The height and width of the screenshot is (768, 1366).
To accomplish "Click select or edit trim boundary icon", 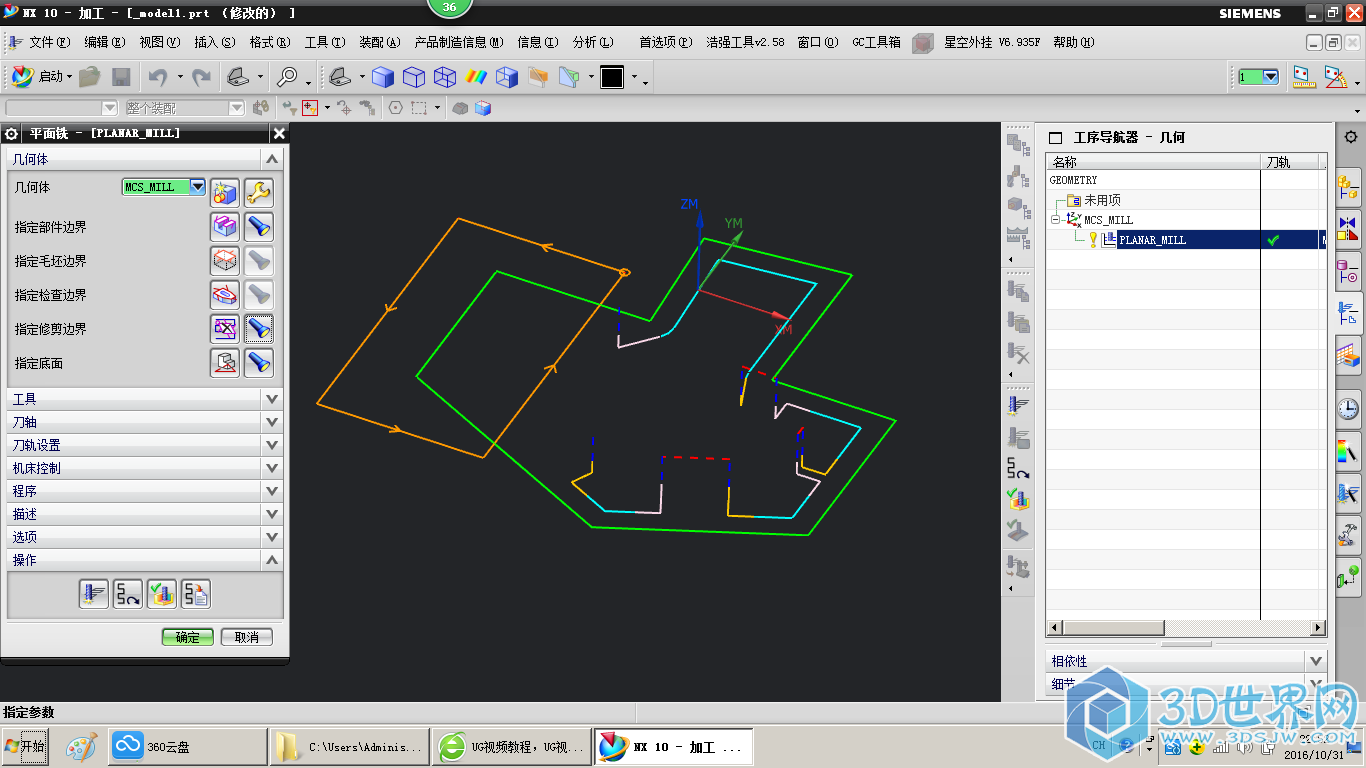I will pos(225,329).
